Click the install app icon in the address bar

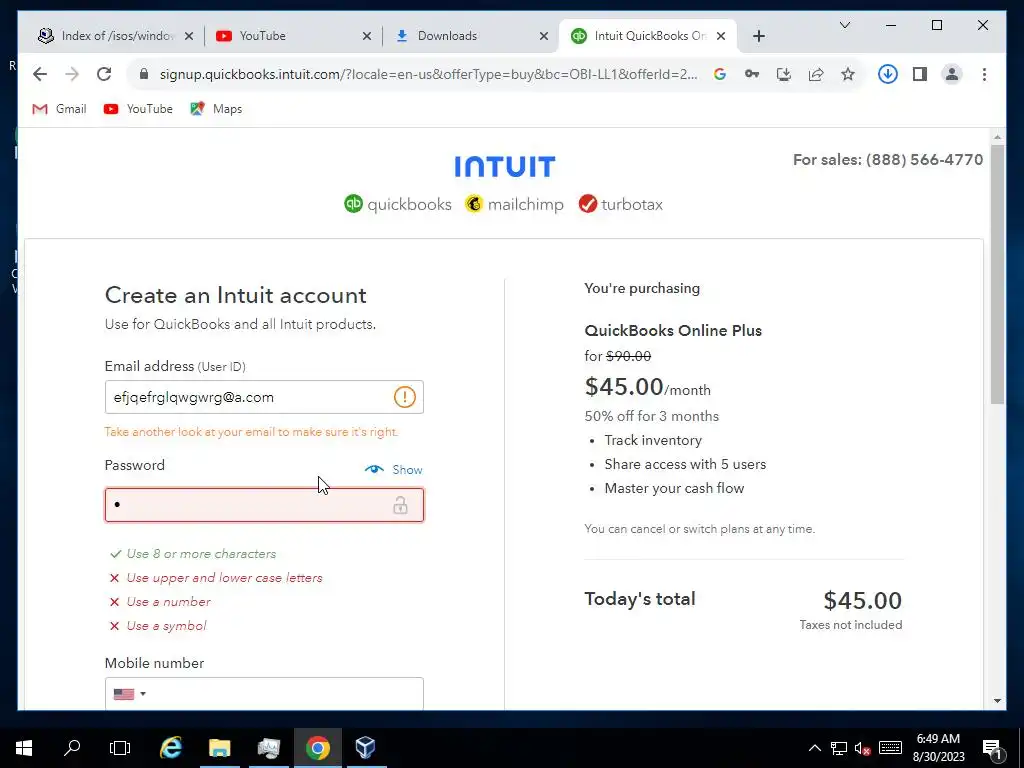point(784,74)
